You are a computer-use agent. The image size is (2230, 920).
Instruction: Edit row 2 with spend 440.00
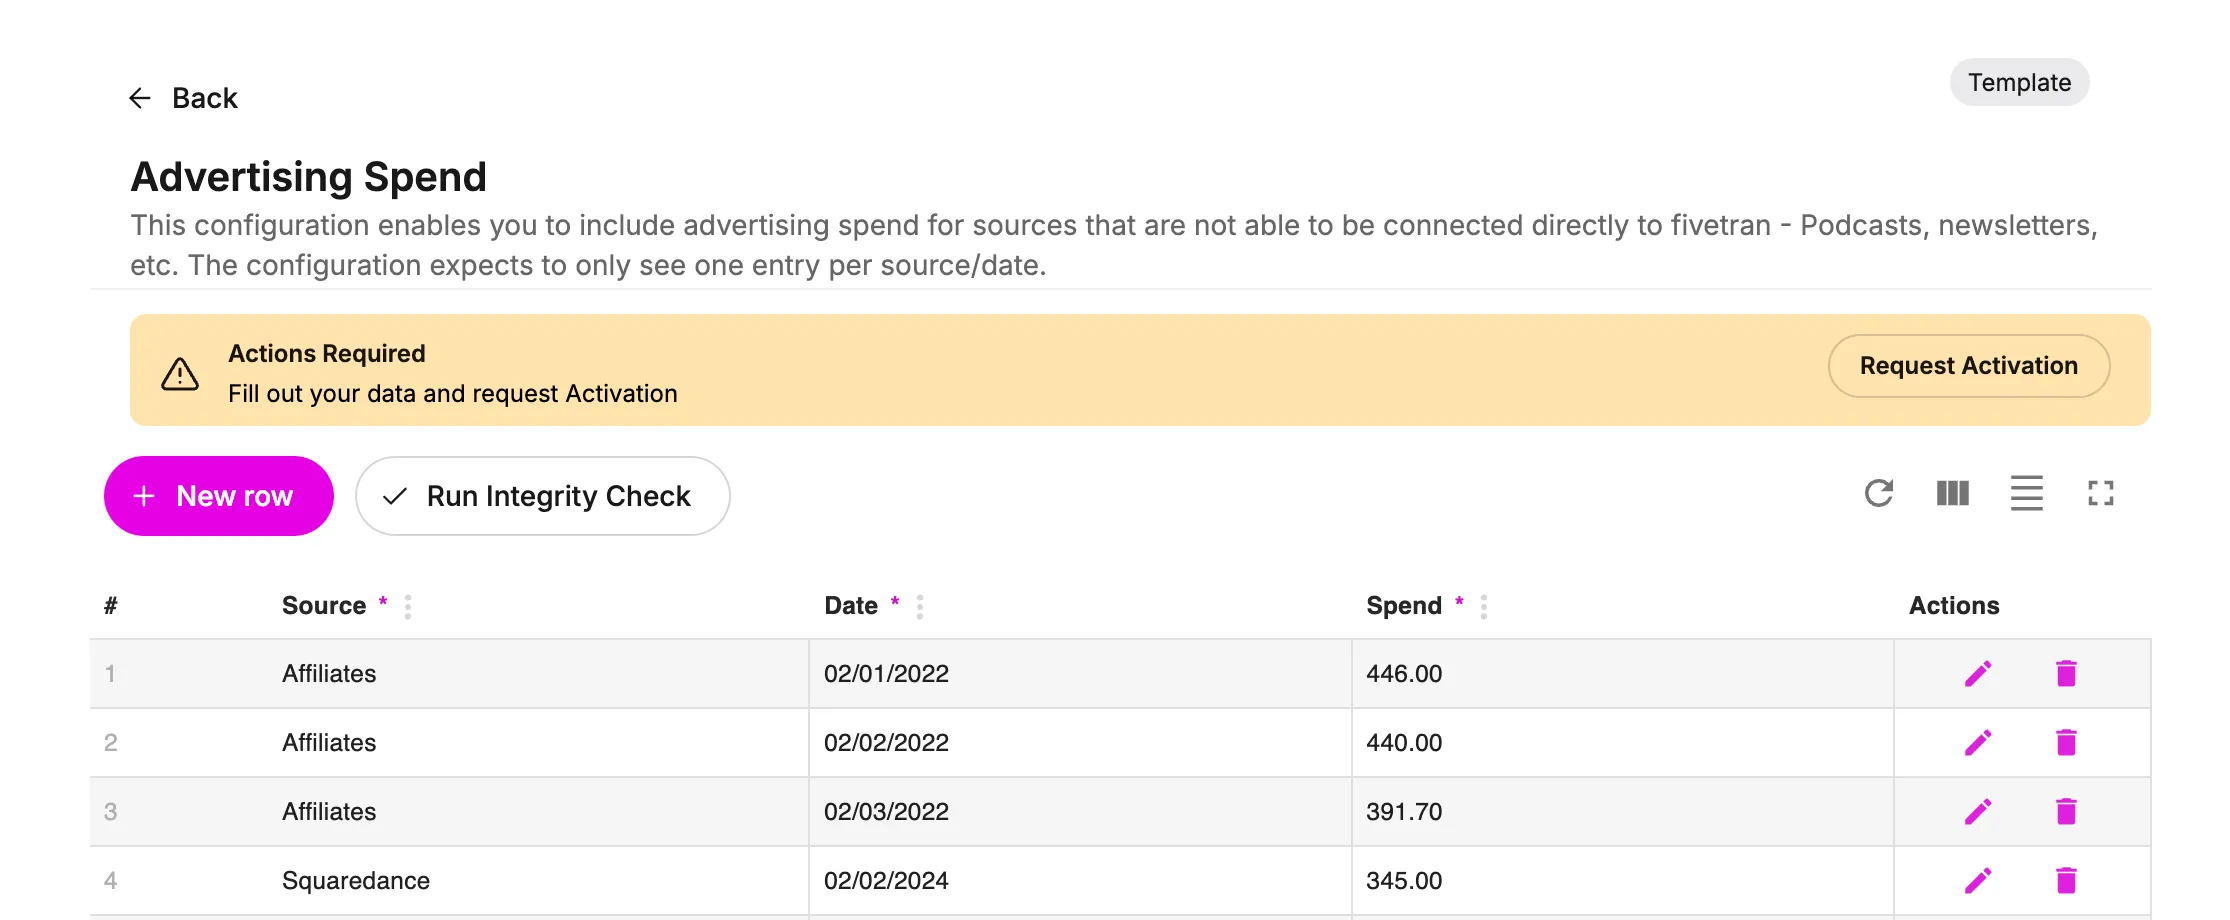pos(1978,743)
